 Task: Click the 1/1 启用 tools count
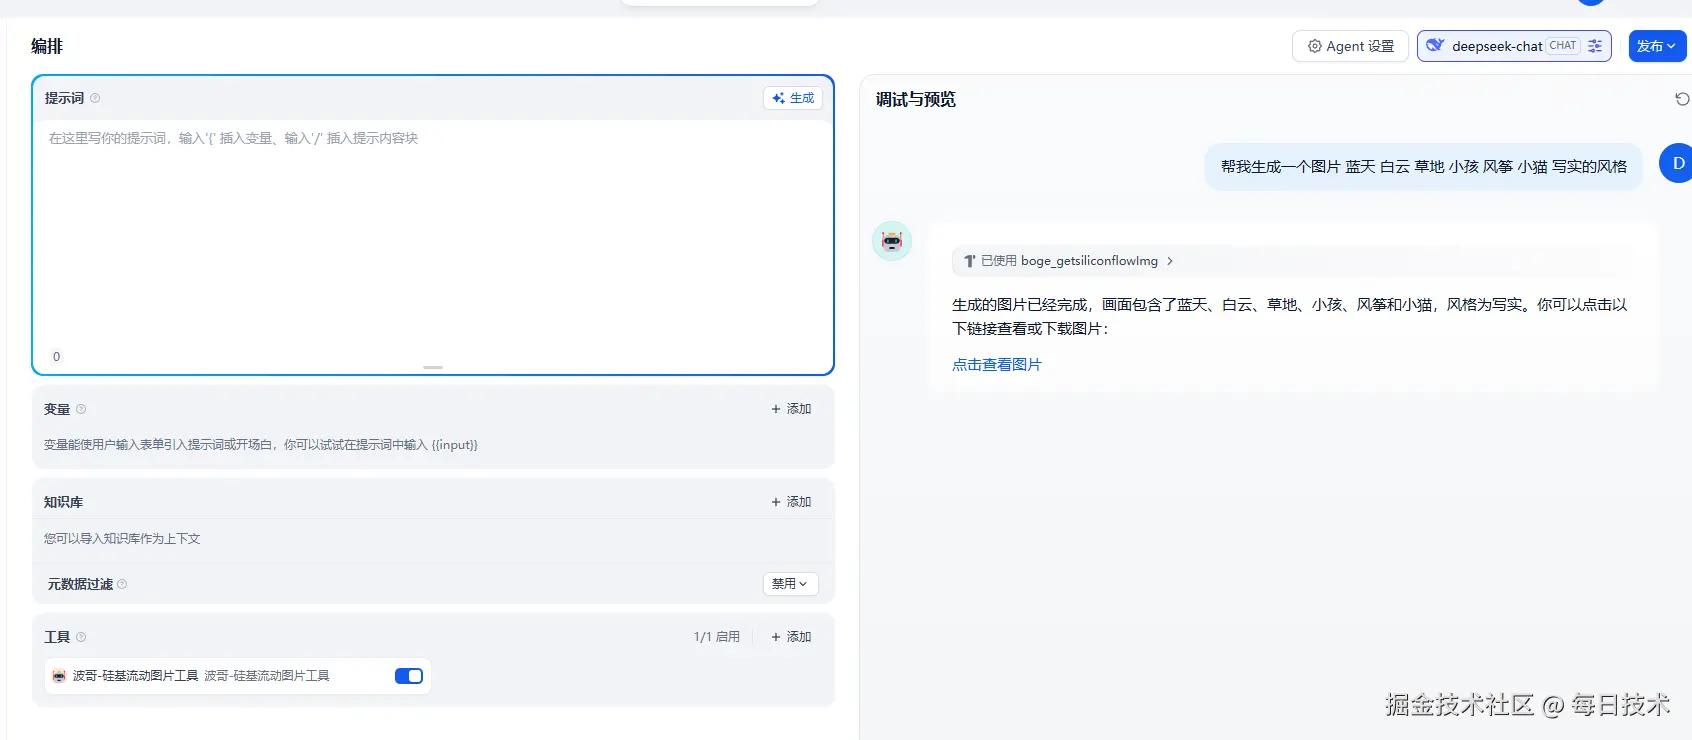(x=717, y=637)
